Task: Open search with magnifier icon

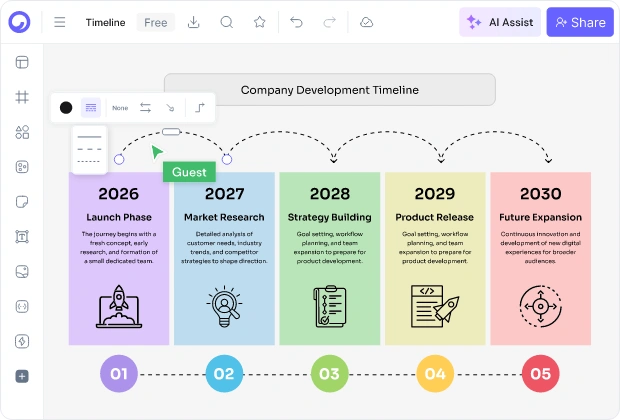Action: (227, 22)
